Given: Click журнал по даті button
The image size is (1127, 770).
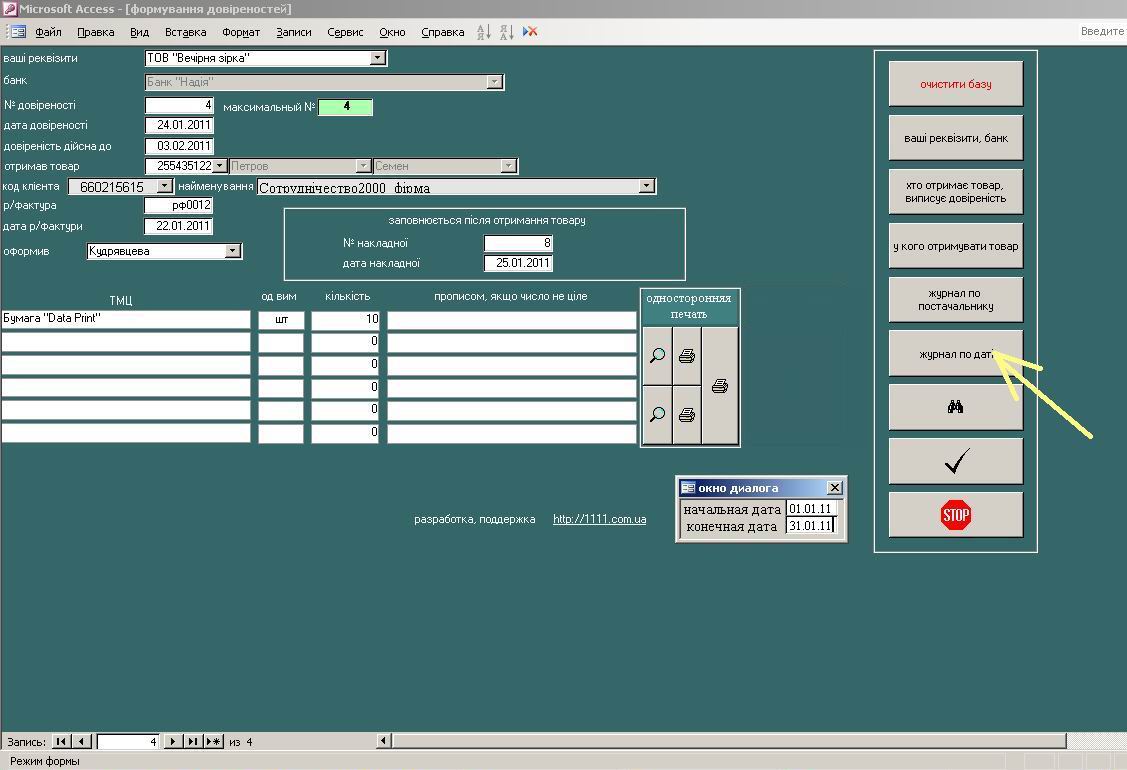Looking at the screenshot, I should pos(955,353).
